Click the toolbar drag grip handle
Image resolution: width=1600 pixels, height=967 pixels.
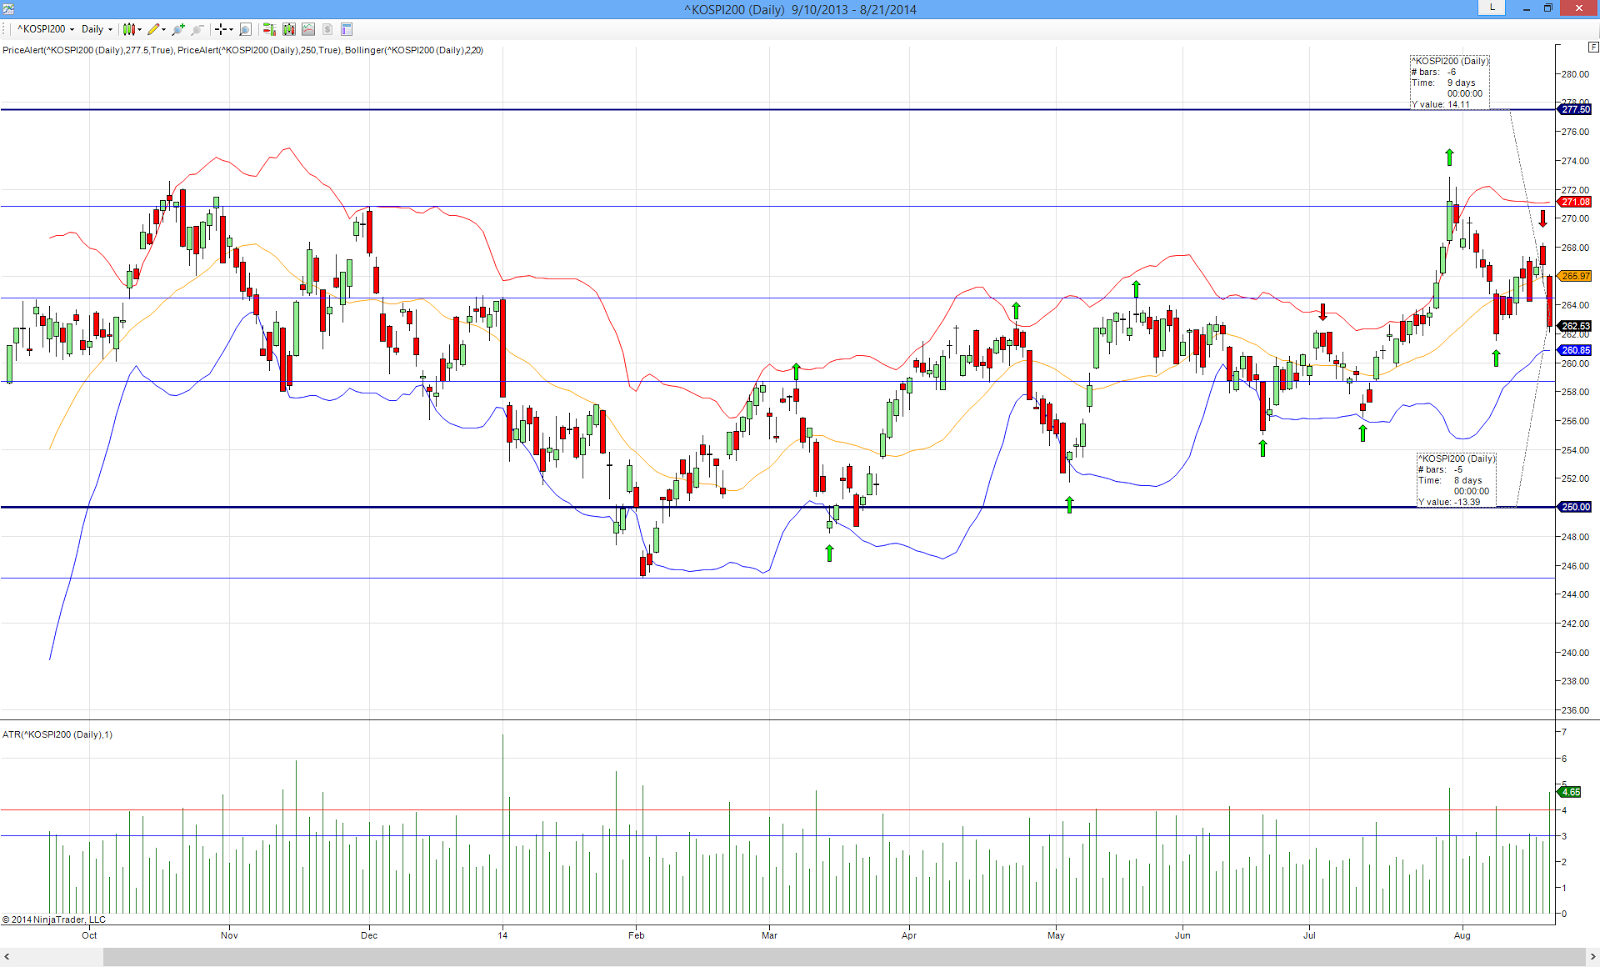tap(4, 29)
